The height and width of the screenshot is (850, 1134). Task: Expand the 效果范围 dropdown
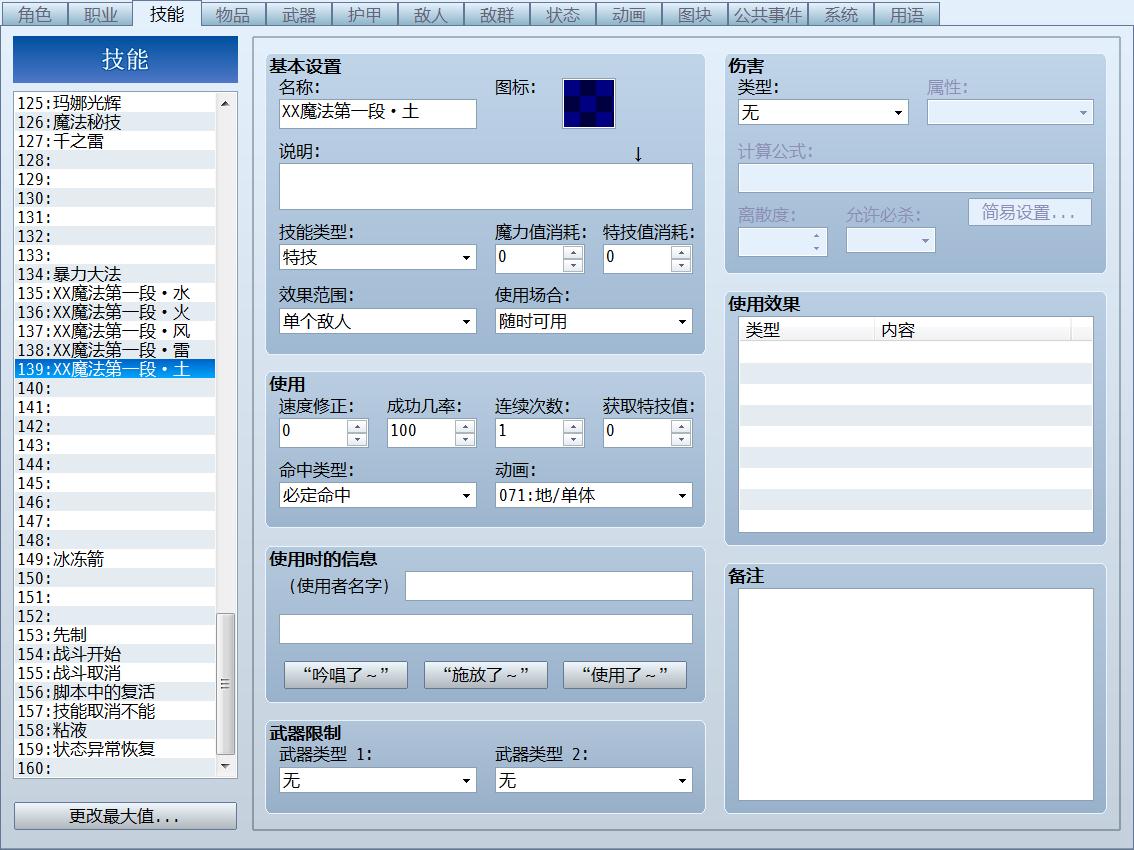[378, 321]
